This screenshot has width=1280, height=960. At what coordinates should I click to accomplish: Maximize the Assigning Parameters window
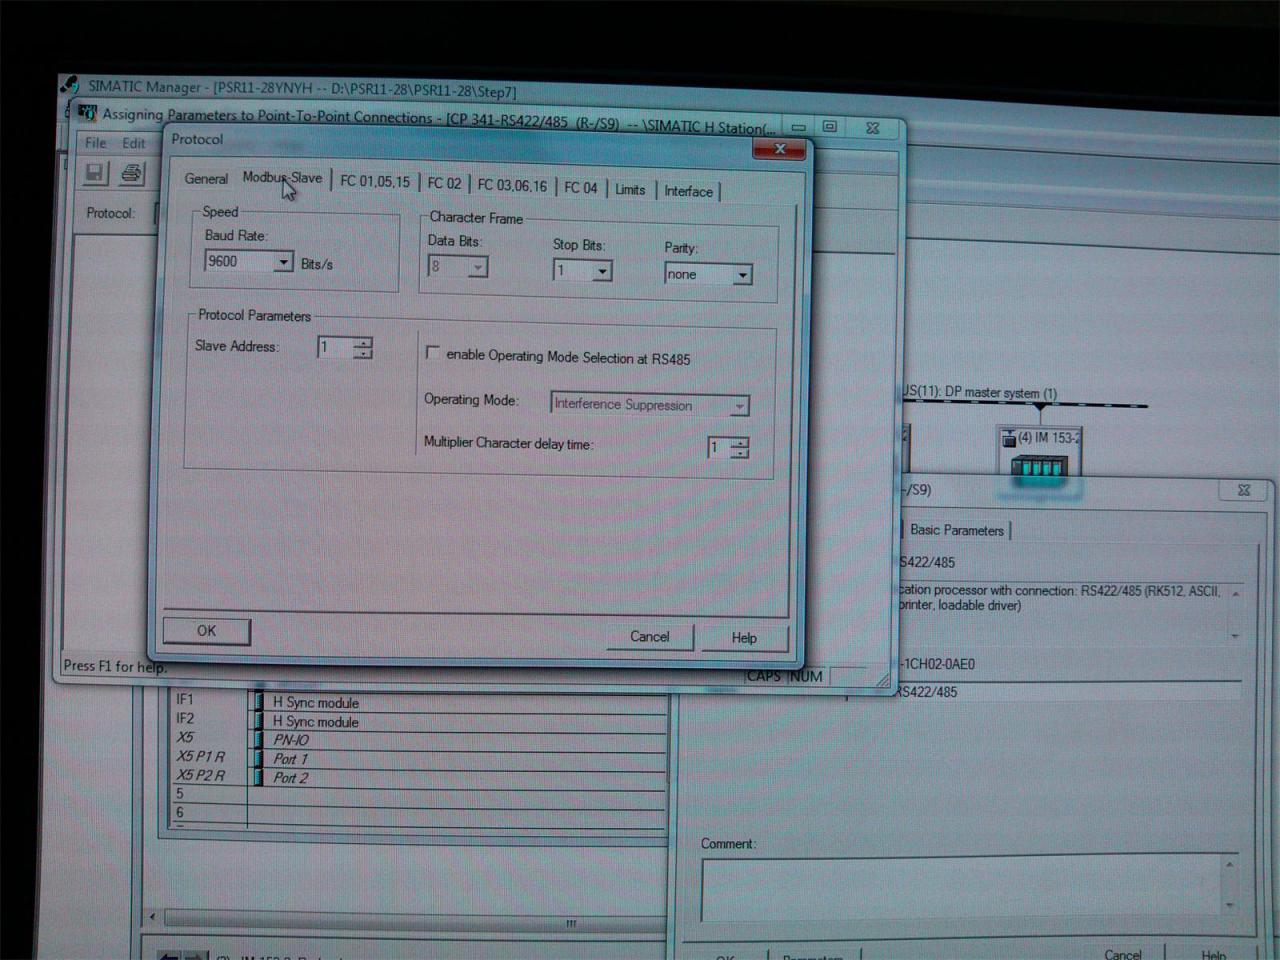[x=830, y=126]
